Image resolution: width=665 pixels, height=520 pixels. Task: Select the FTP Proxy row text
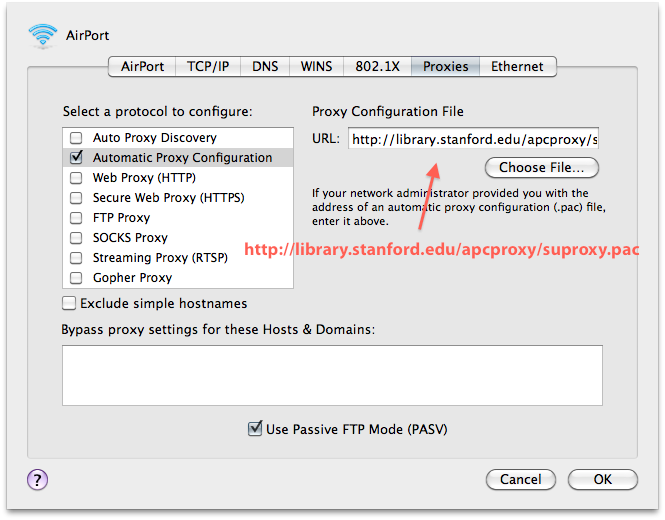click(121, 218)
